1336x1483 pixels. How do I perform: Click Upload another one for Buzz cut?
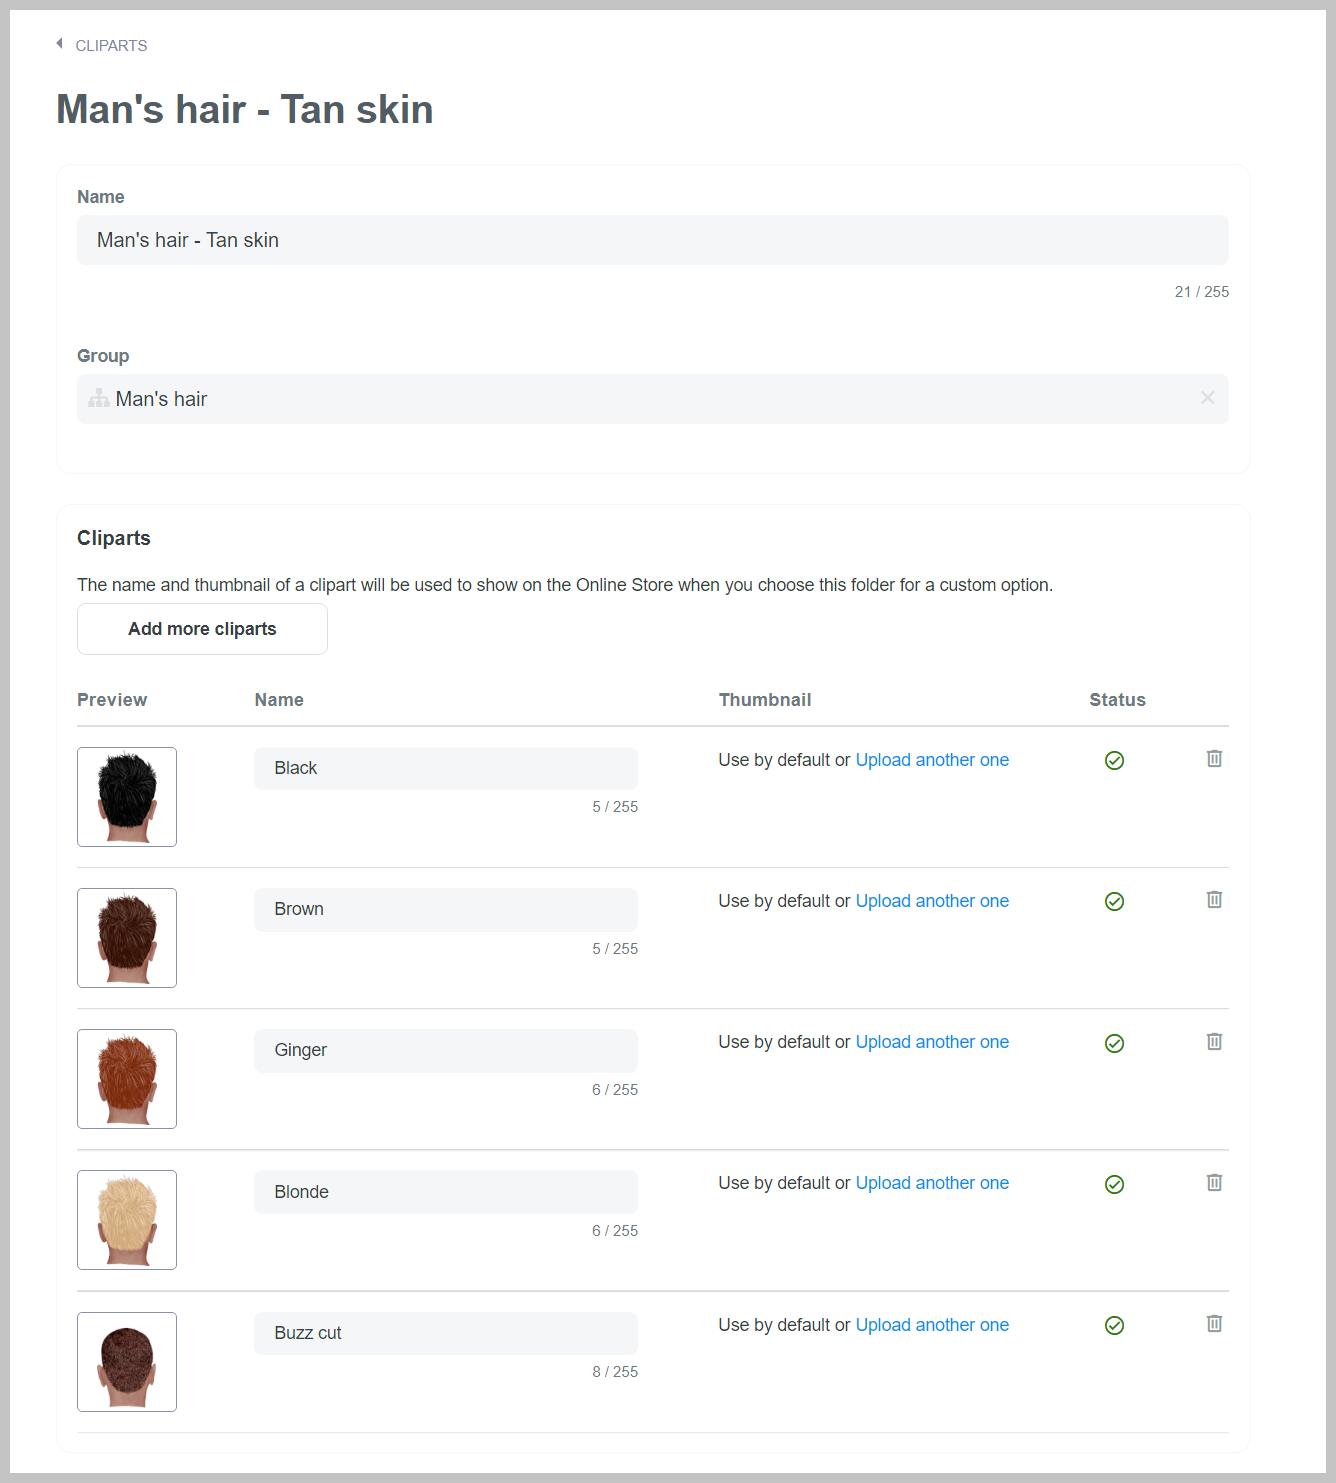(x=932, y=1325)
